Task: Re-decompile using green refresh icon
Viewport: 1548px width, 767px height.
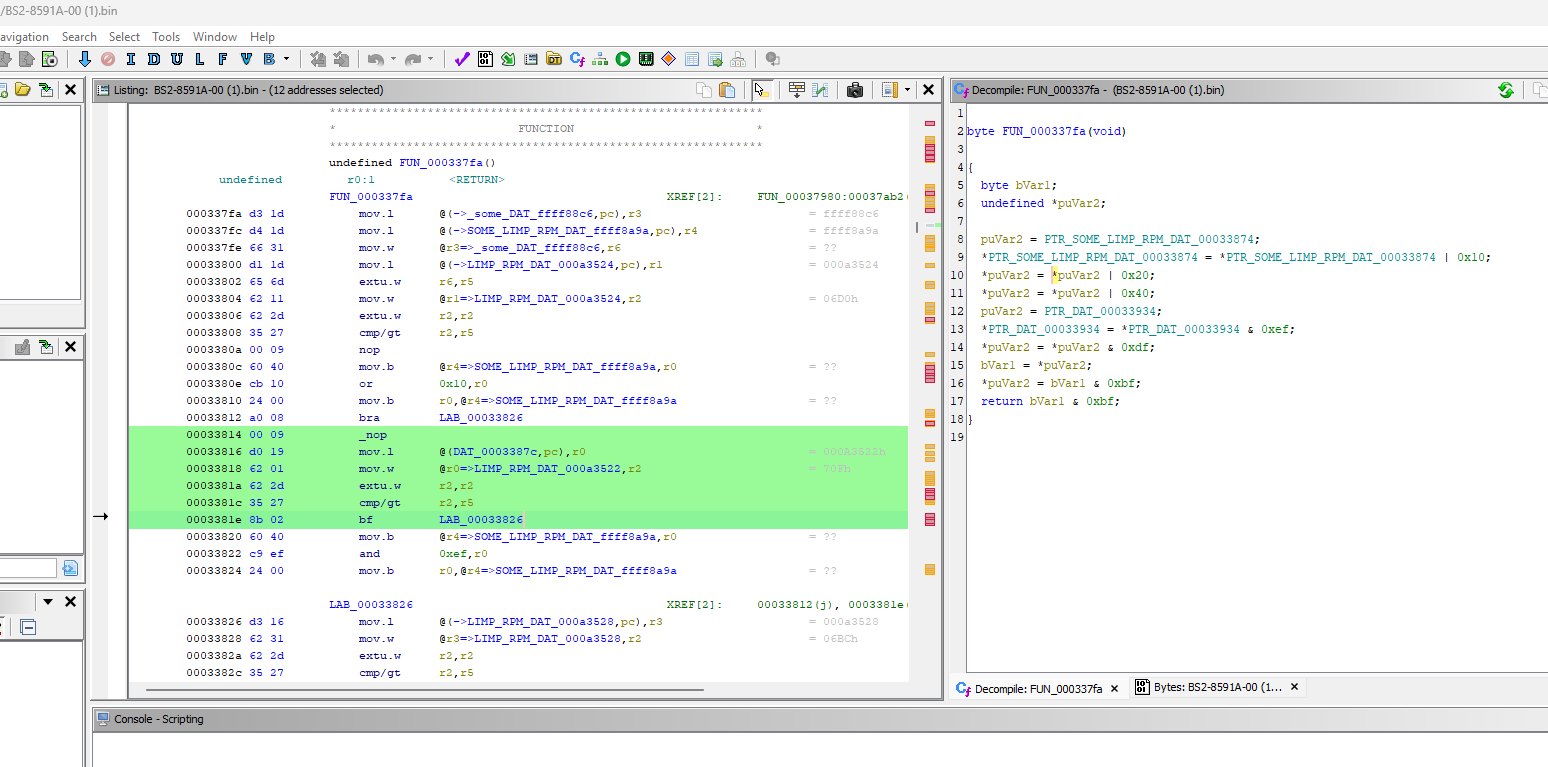Action: (1505, 90)
